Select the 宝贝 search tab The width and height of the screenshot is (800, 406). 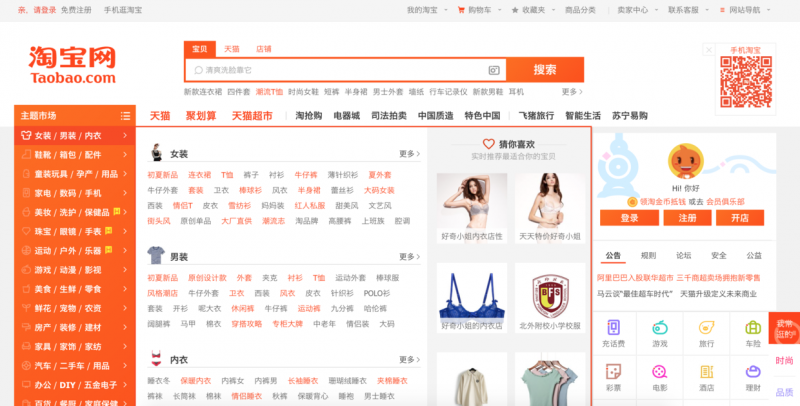199,49
